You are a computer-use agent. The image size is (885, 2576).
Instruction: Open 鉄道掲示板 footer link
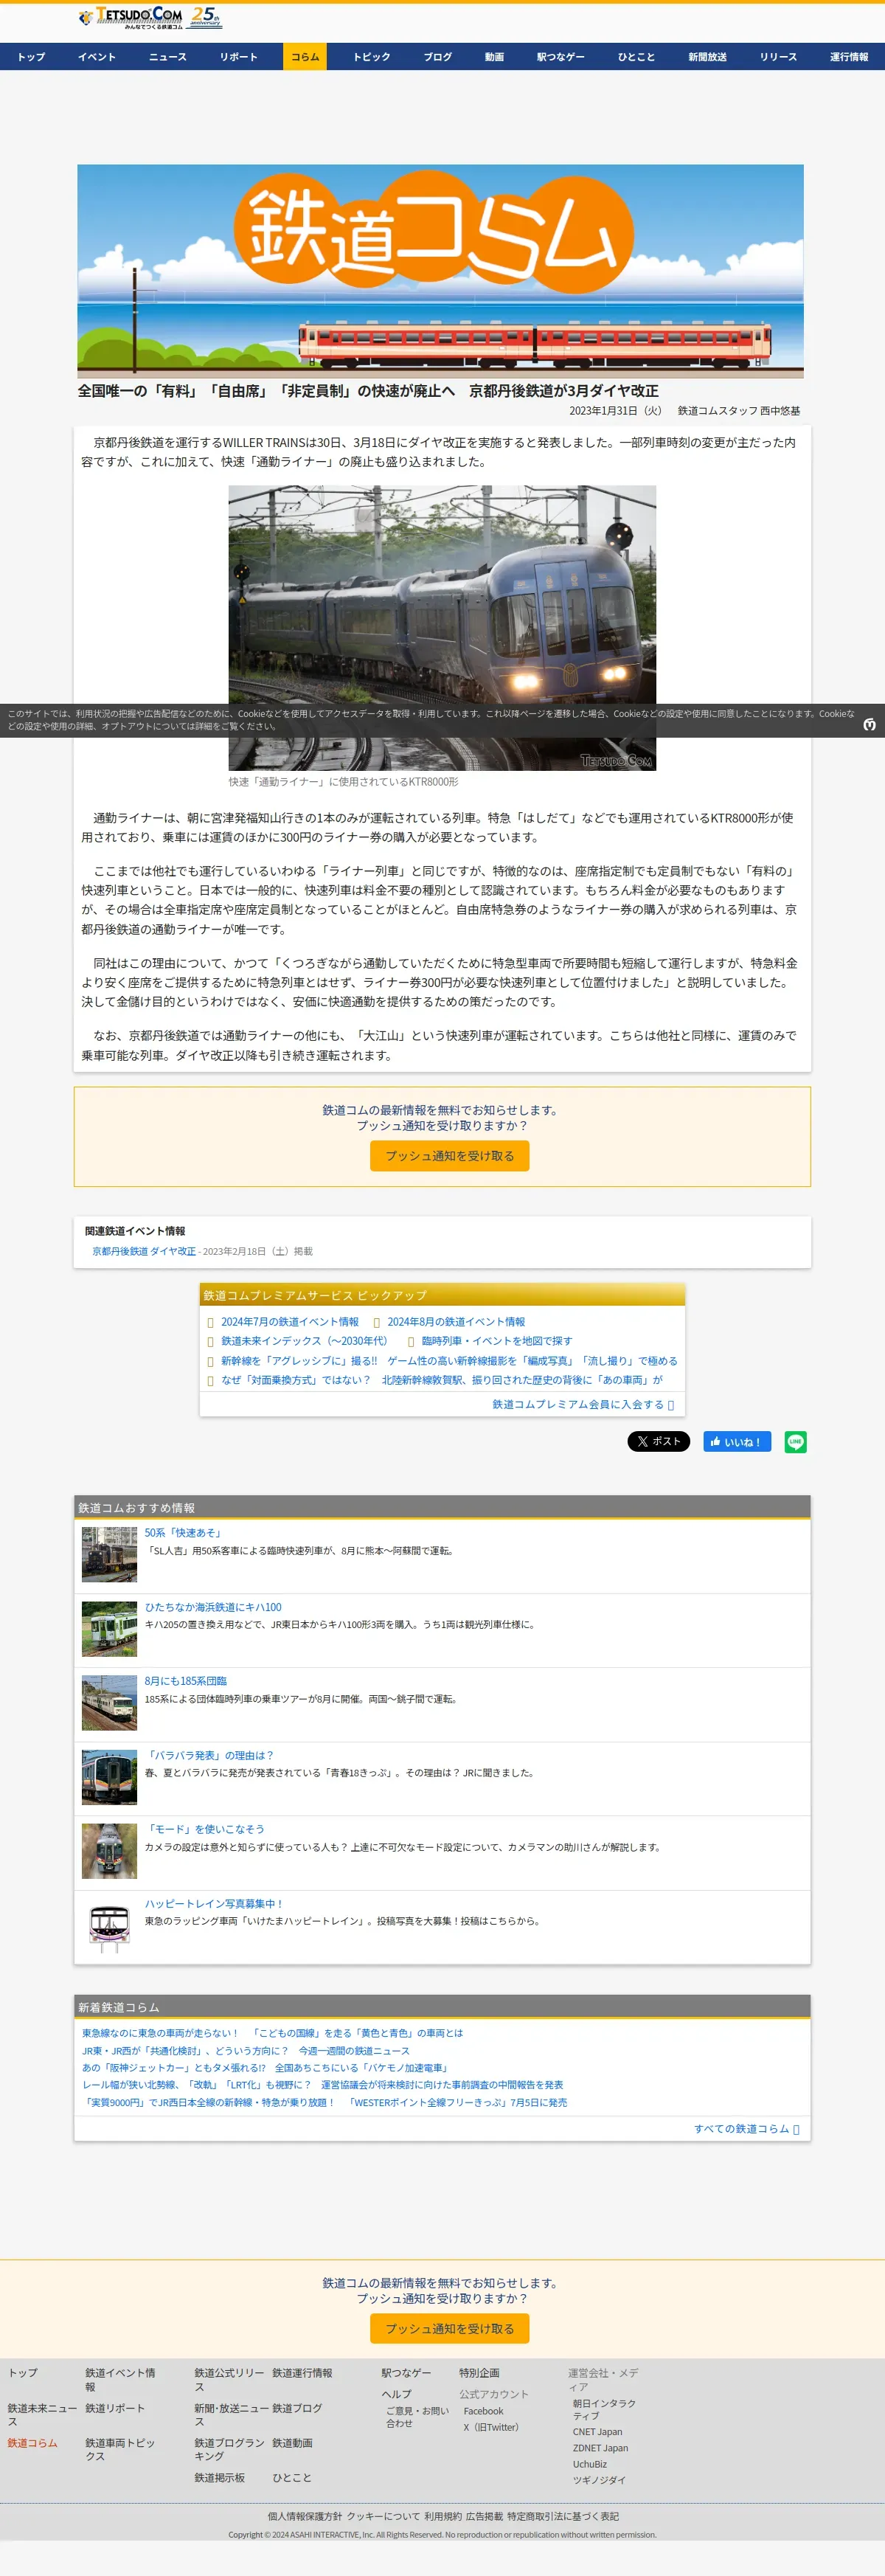coord(219,2477)
